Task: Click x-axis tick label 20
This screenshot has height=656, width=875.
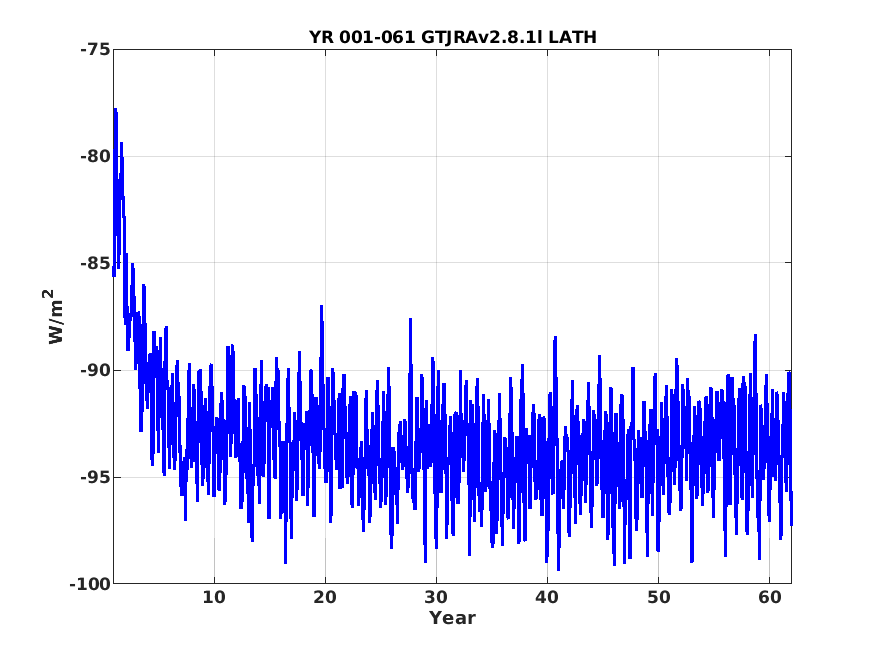Action: (325, 597)
